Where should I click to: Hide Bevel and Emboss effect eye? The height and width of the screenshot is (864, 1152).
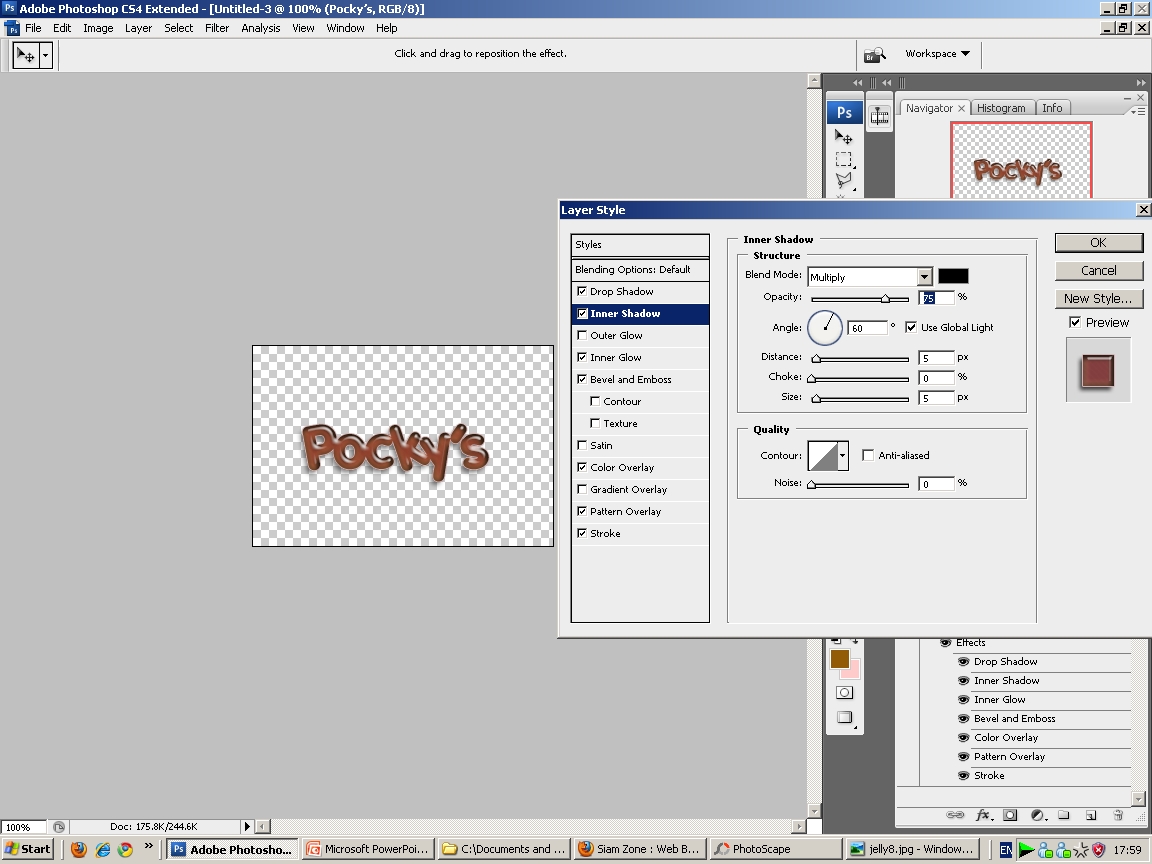pos(963,719)
